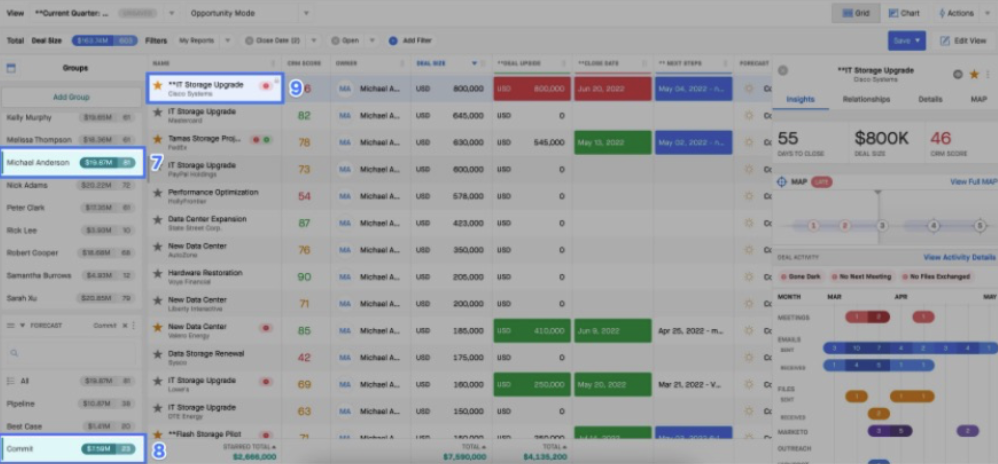Expand the Open filter dropdown arrow
This screenshot has height=464, width=998.
click(372, 41)
